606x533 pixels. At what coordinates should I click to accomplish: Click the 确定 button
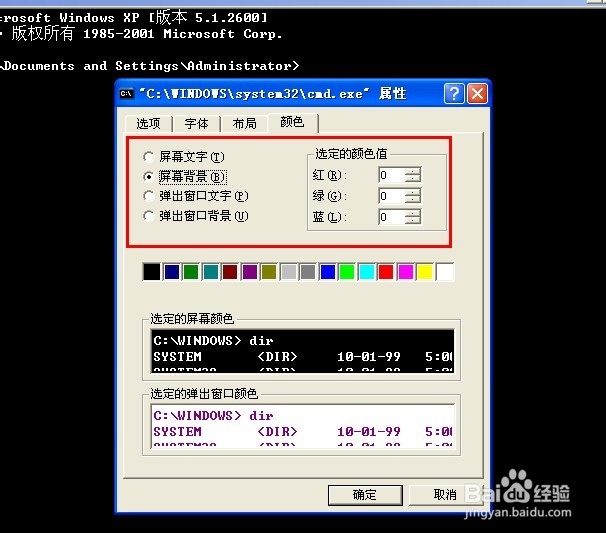coord(365,495)
